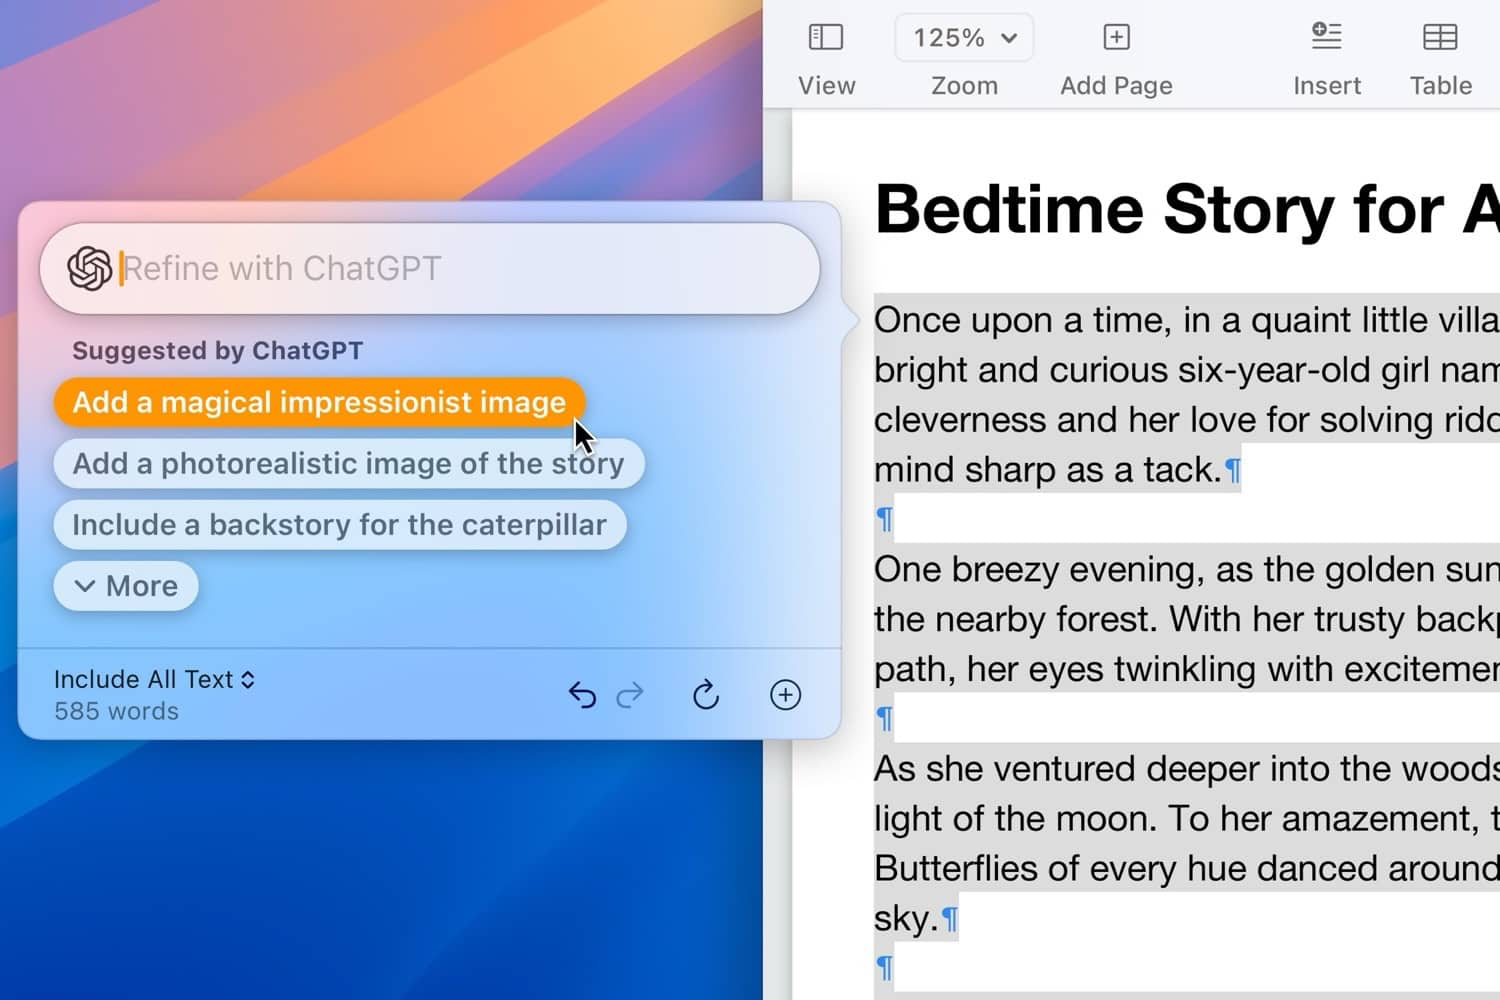Click the redo arrow icon
The width and height of the screenshot is (1500, 1000).
pyautogui.click(x=630, y=694)
